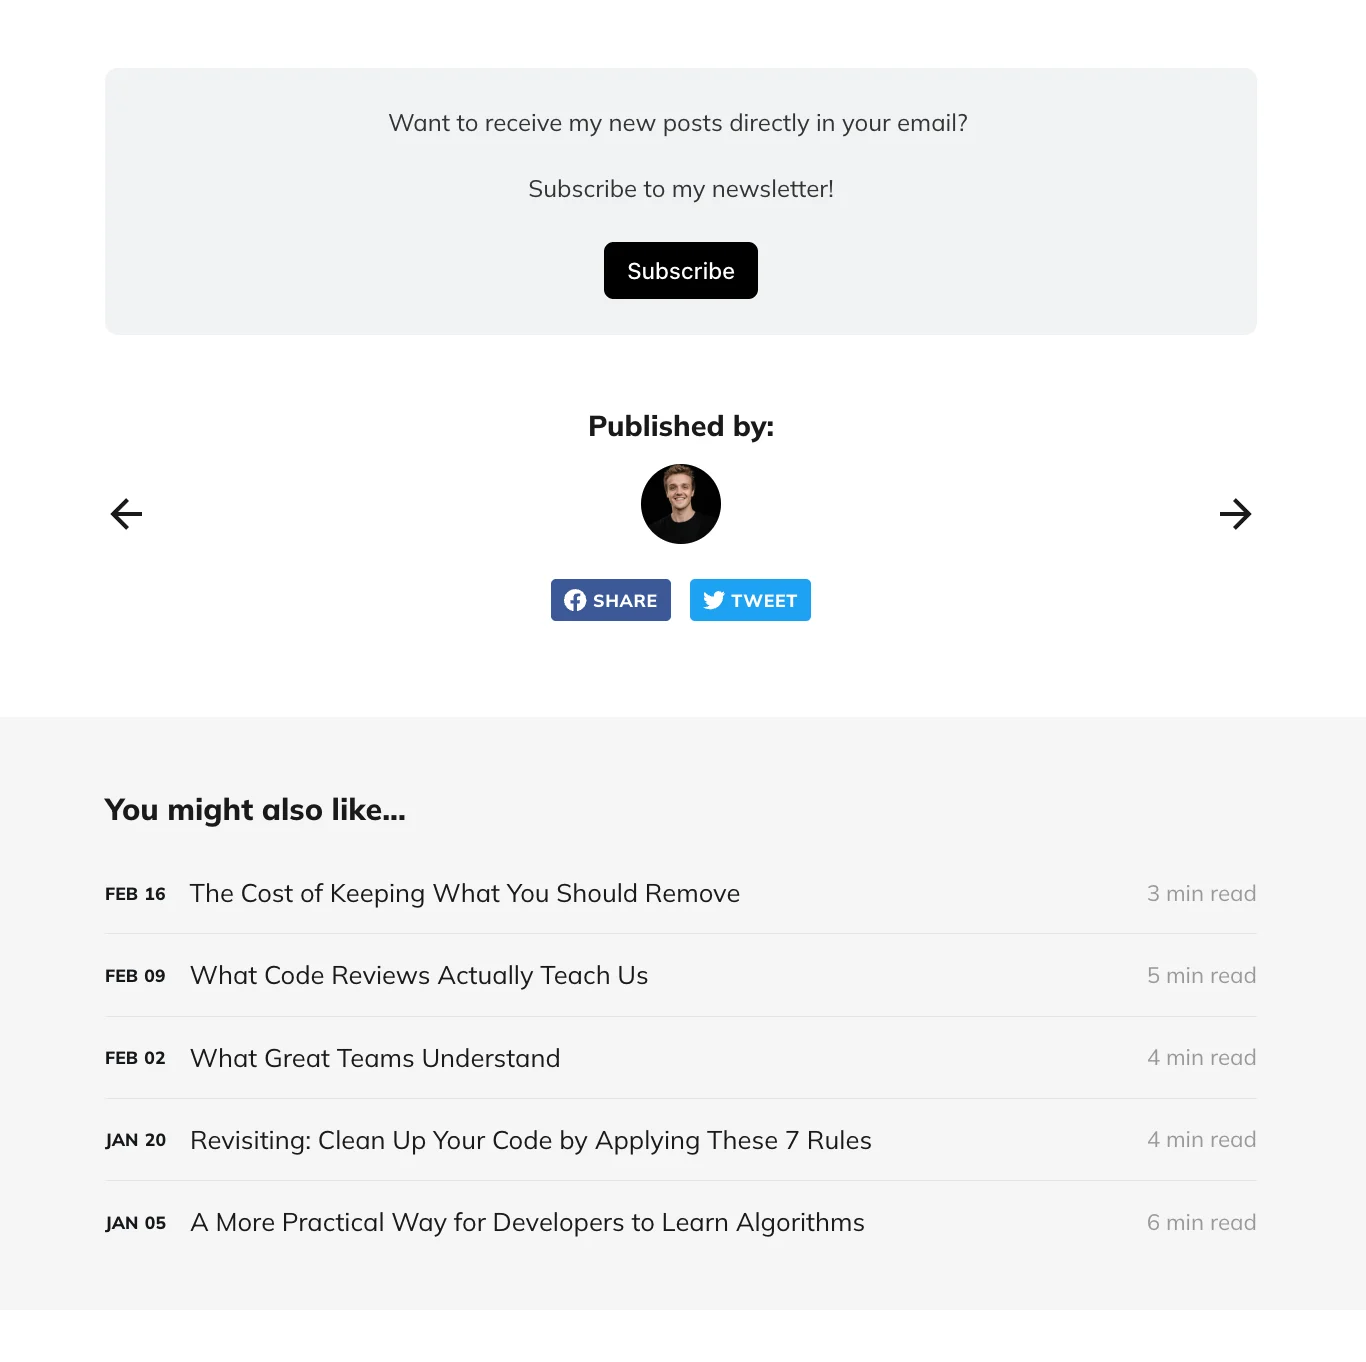Click the right arrow to view next post
This screenshot has width=1366, height=1362.
pos(1237,514)
